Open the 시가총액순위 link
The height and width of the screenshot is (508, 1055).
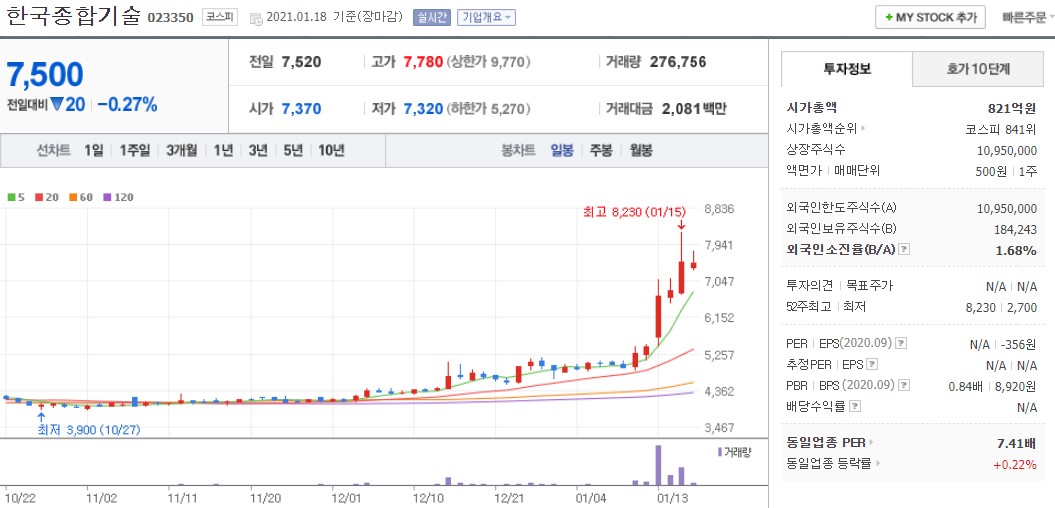826,128
